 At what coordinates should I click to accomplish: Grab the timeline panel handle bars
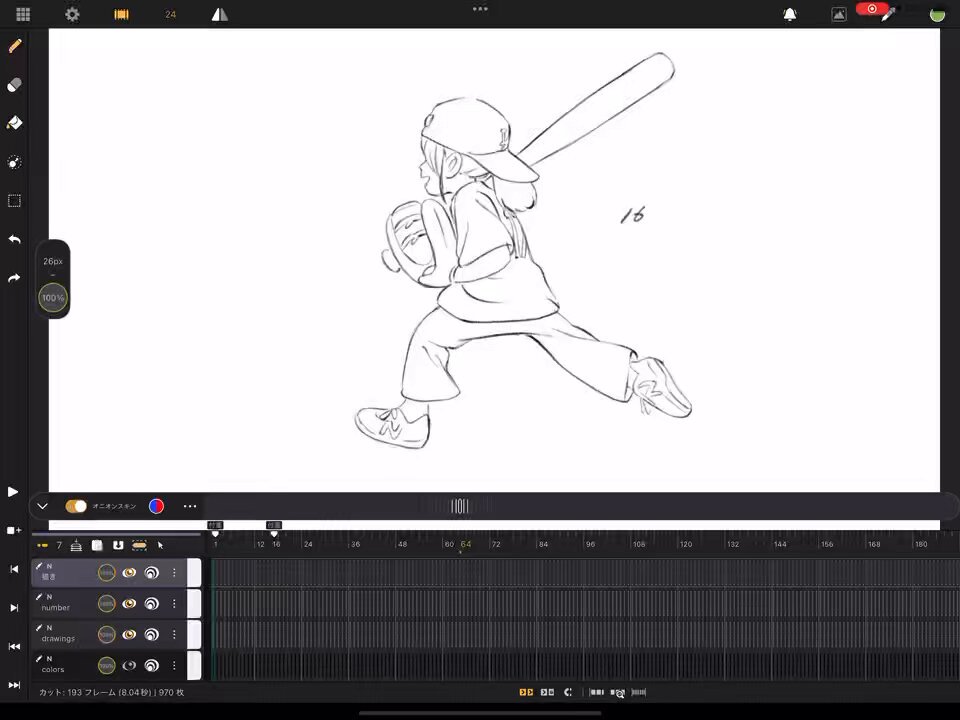[459, 506]
